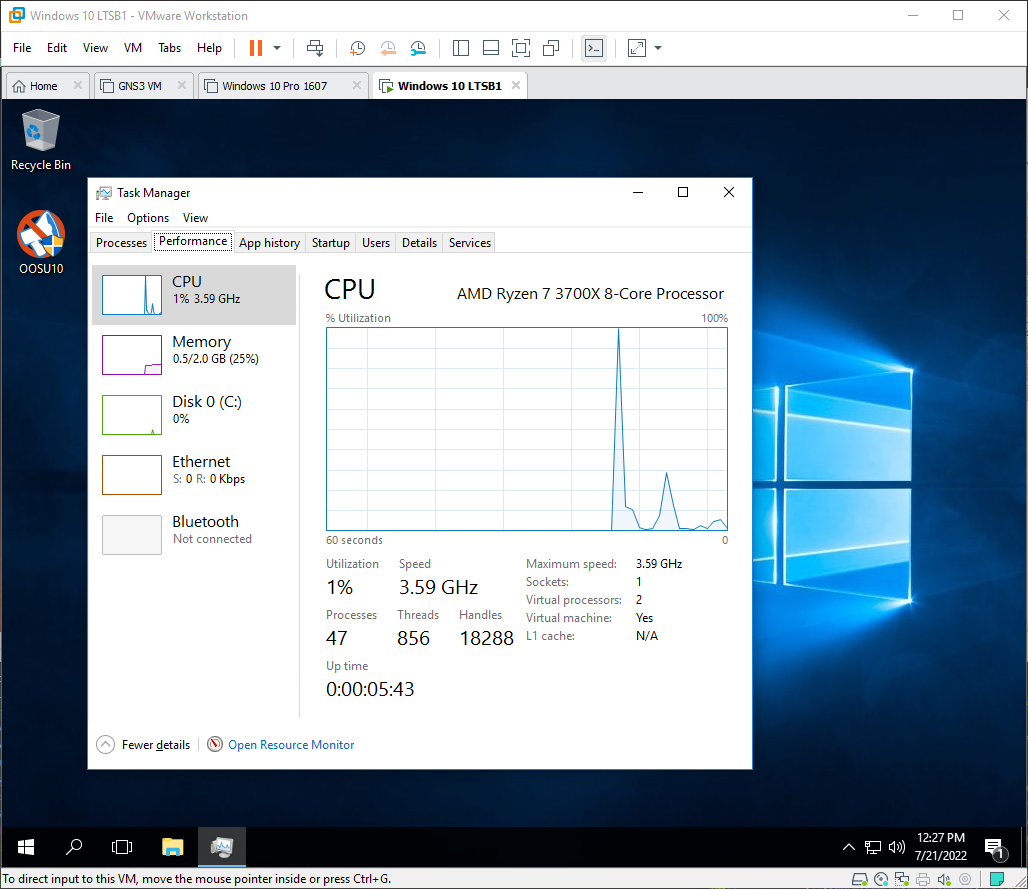Enter VMware full screen mode
Screen dimensions: 1028x889
coord(521,48)
